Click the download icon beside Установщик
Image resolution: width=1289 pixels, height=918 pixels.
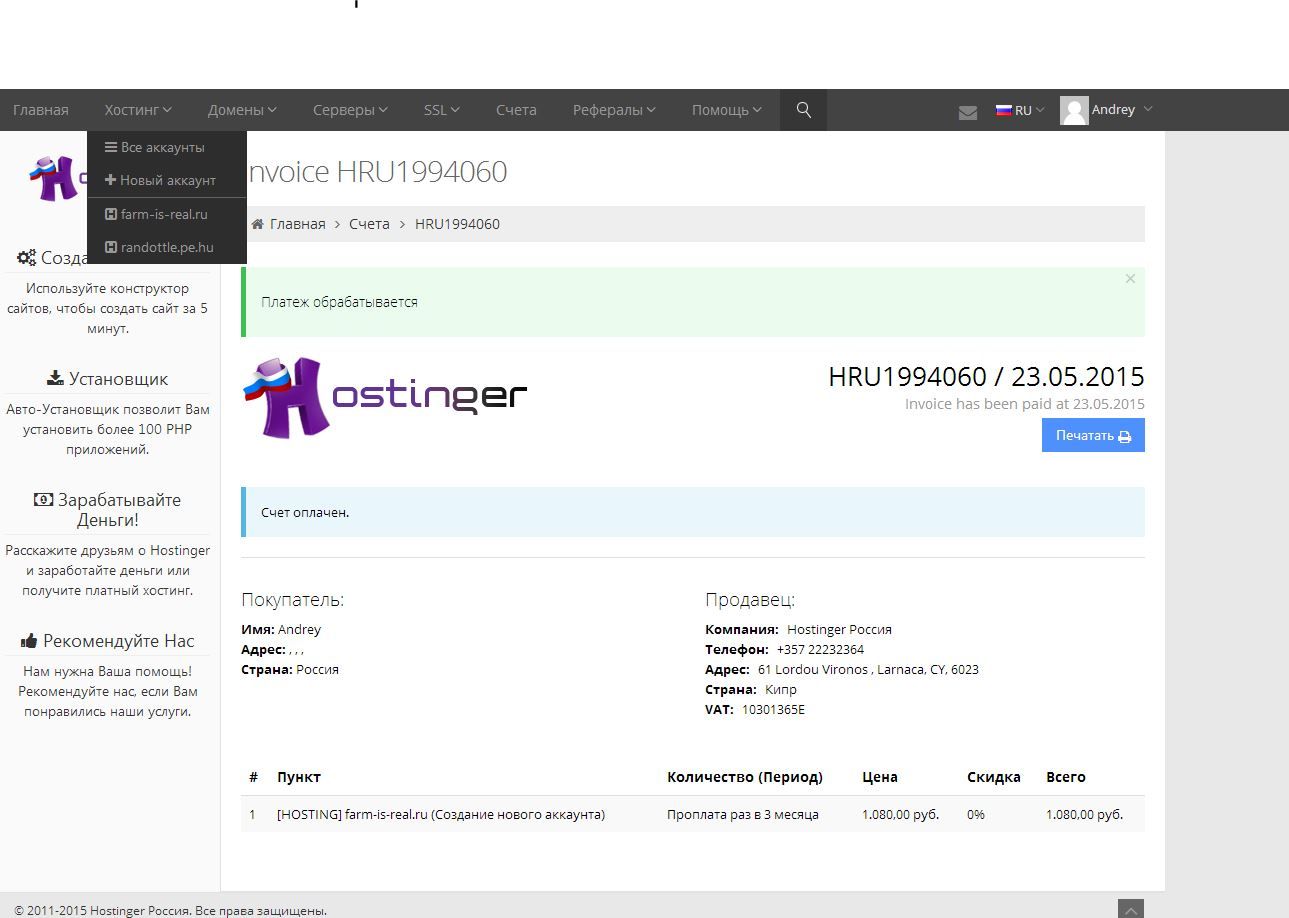55,378
